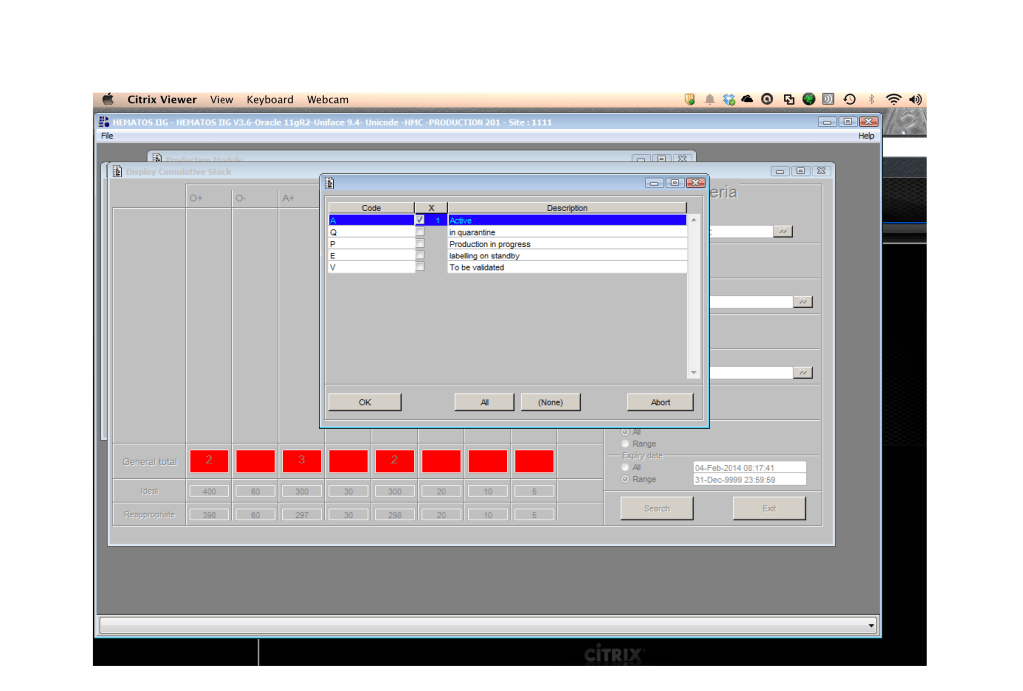The image size is (1023, 691).
Task: Click the Abort button
Action: (660, 402)
